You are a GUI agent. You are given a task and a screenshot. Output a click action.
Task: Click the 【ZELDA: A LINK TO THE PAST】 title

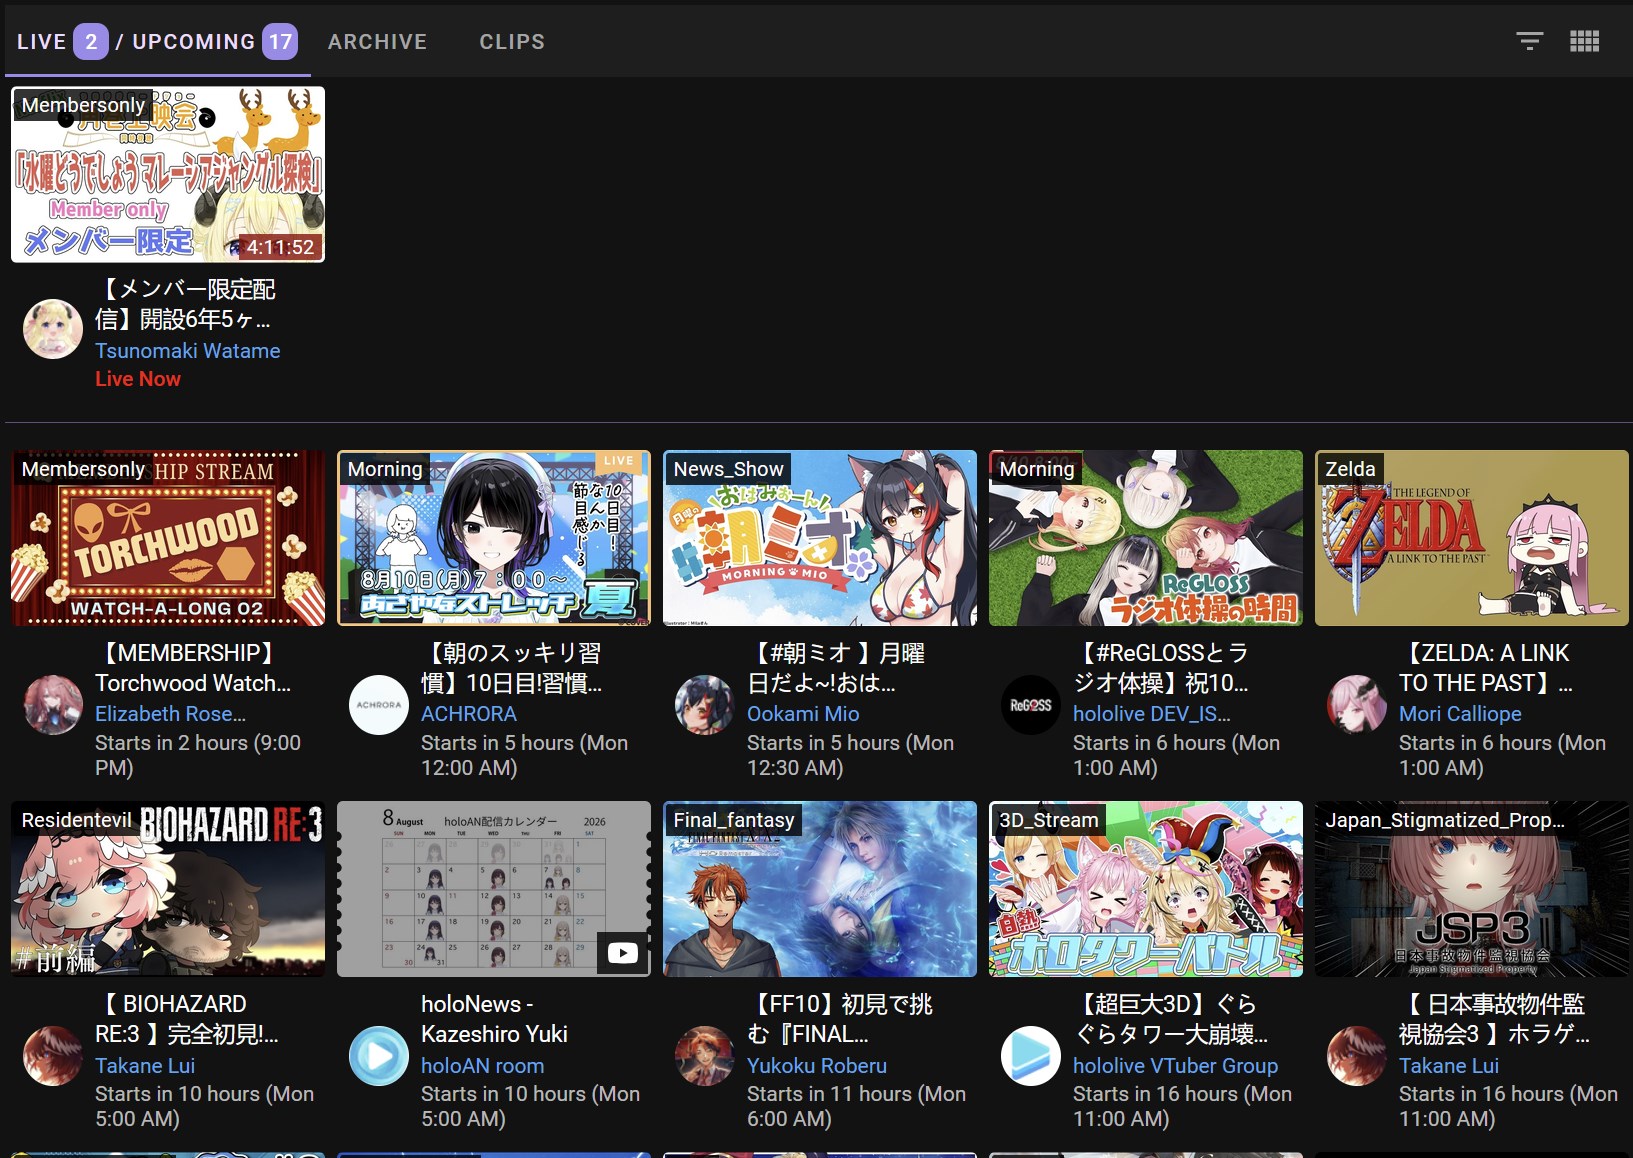[1486, 668]
